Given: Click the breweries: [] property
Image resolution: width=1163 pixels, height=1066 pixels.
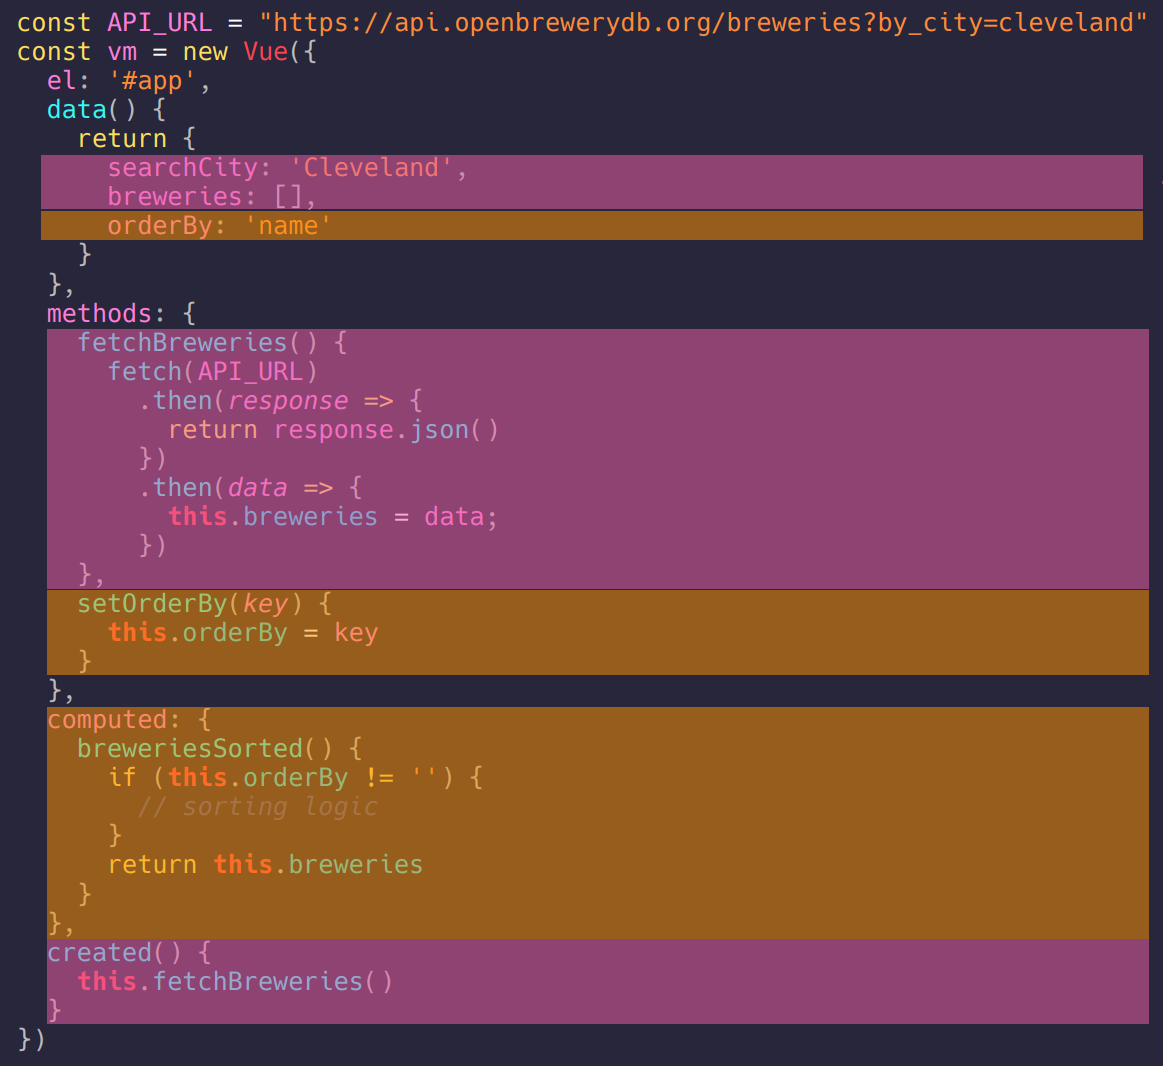Looking at the screenshot, I should pos(212,197).
